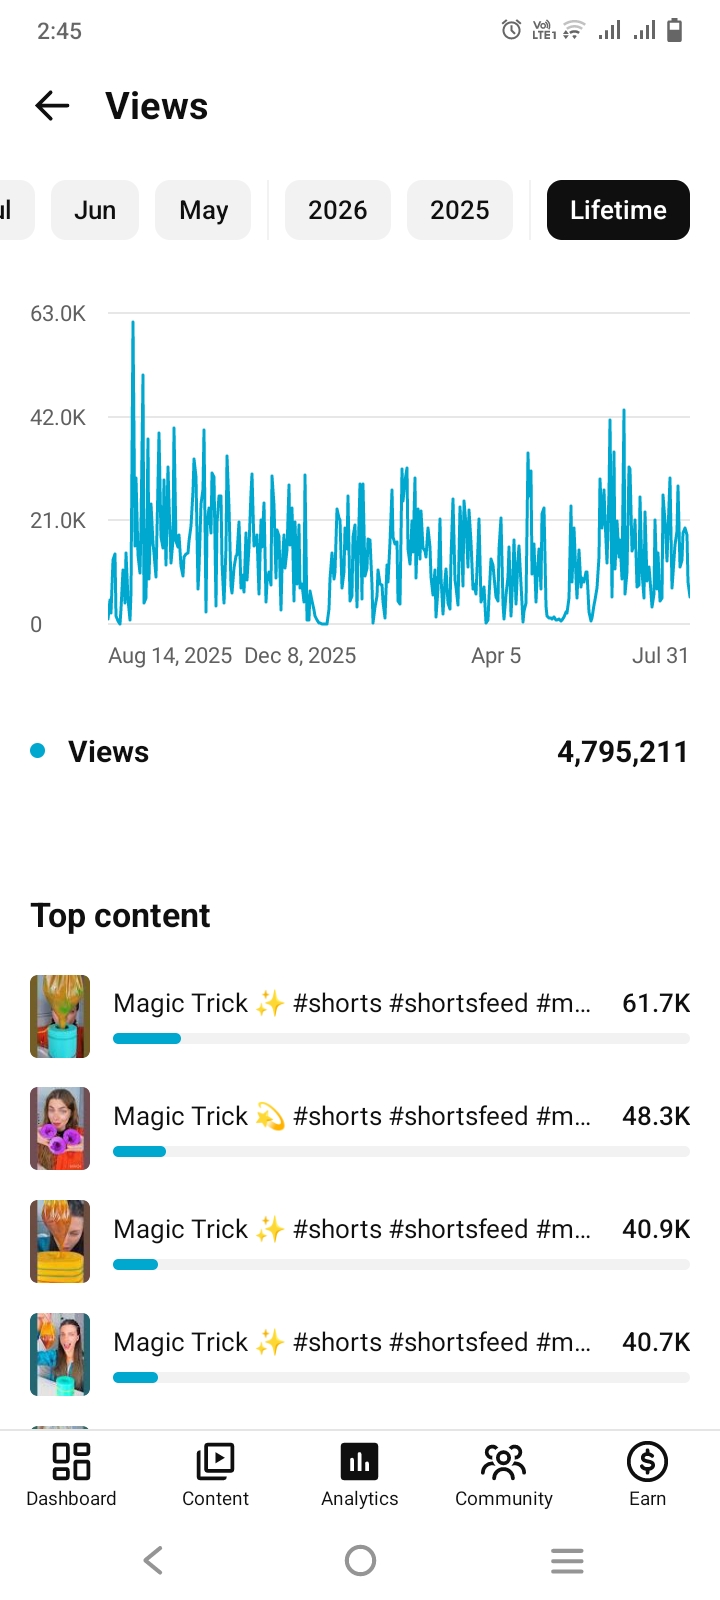Switch to the 2026 date range
720x1600 pixels.
pos(338,210)
